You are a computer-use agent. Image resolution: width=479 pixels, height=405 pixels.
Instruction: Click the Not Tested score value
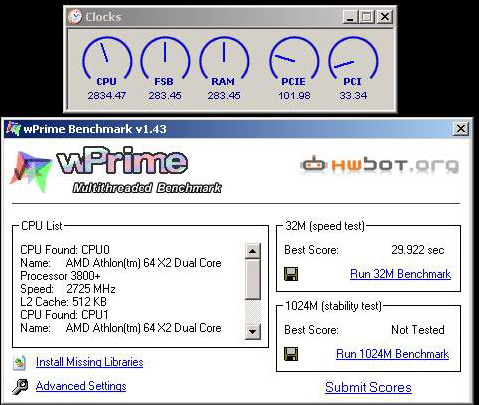(418, 330)
